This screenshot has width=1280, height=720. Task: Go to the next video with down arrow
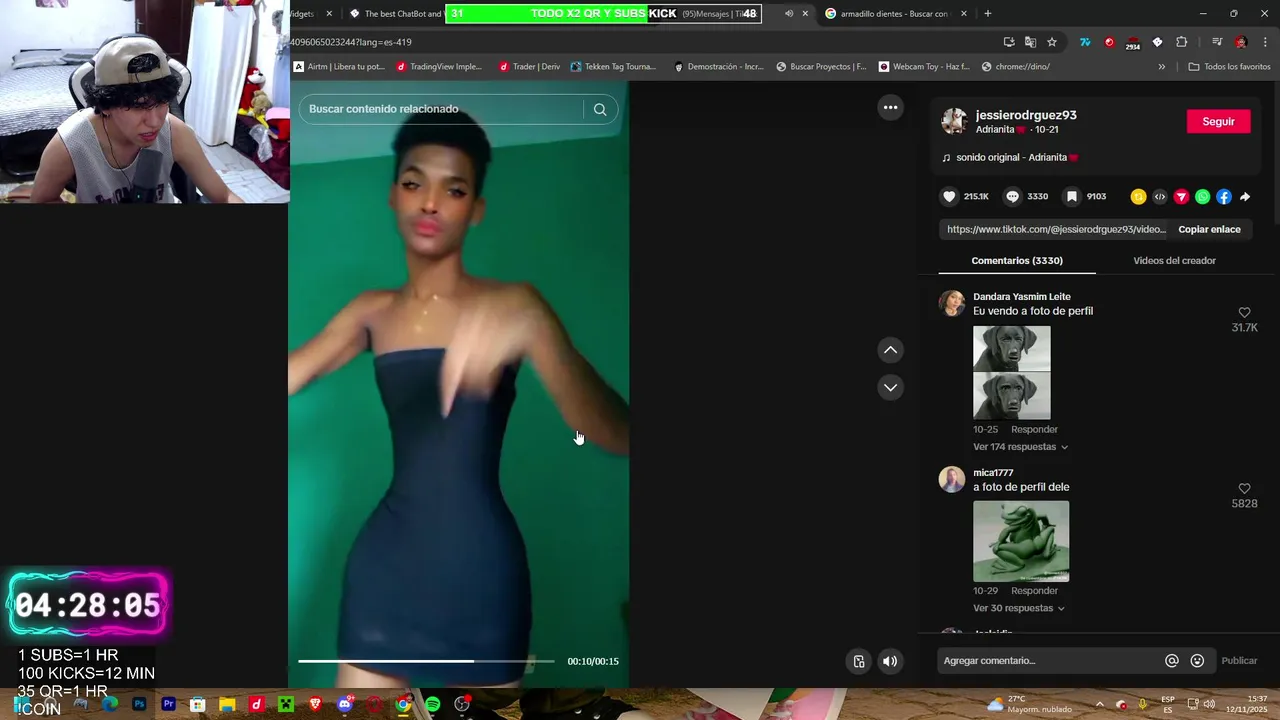coord(890,387)
